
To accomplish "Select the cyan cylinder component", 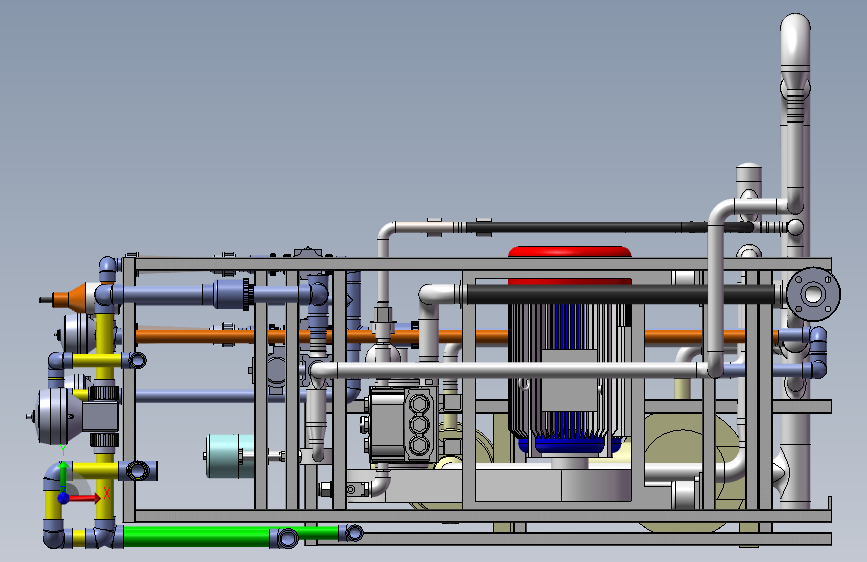I will point(230,456).
